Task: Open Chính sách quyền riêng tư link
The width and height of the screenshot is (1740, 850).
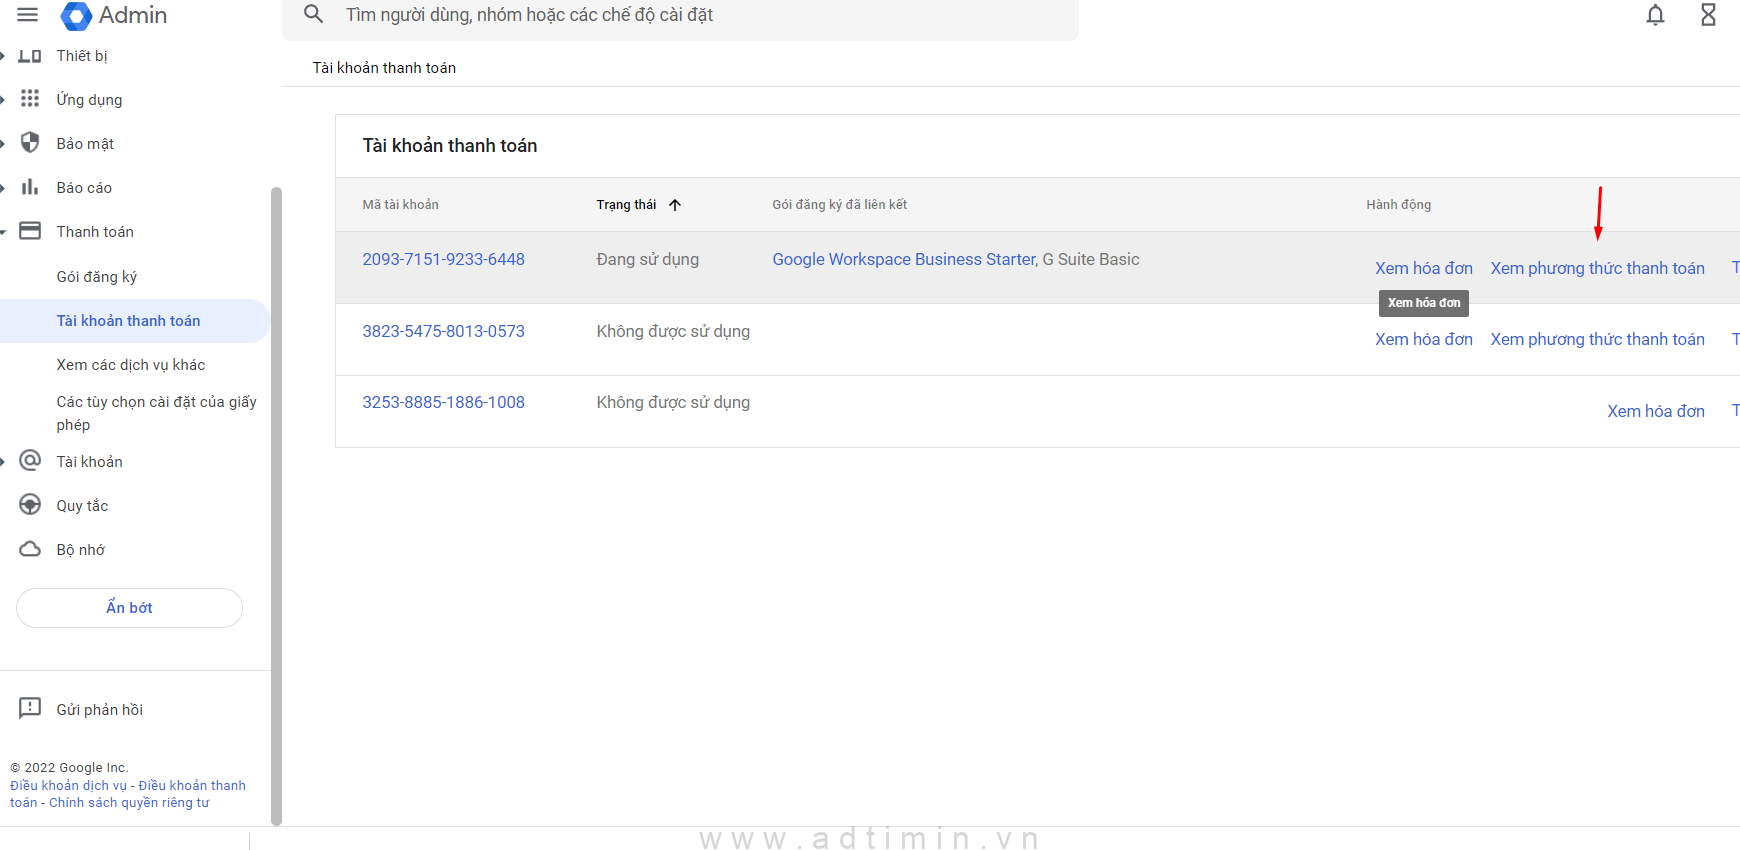Action: [x=129, y=803]
